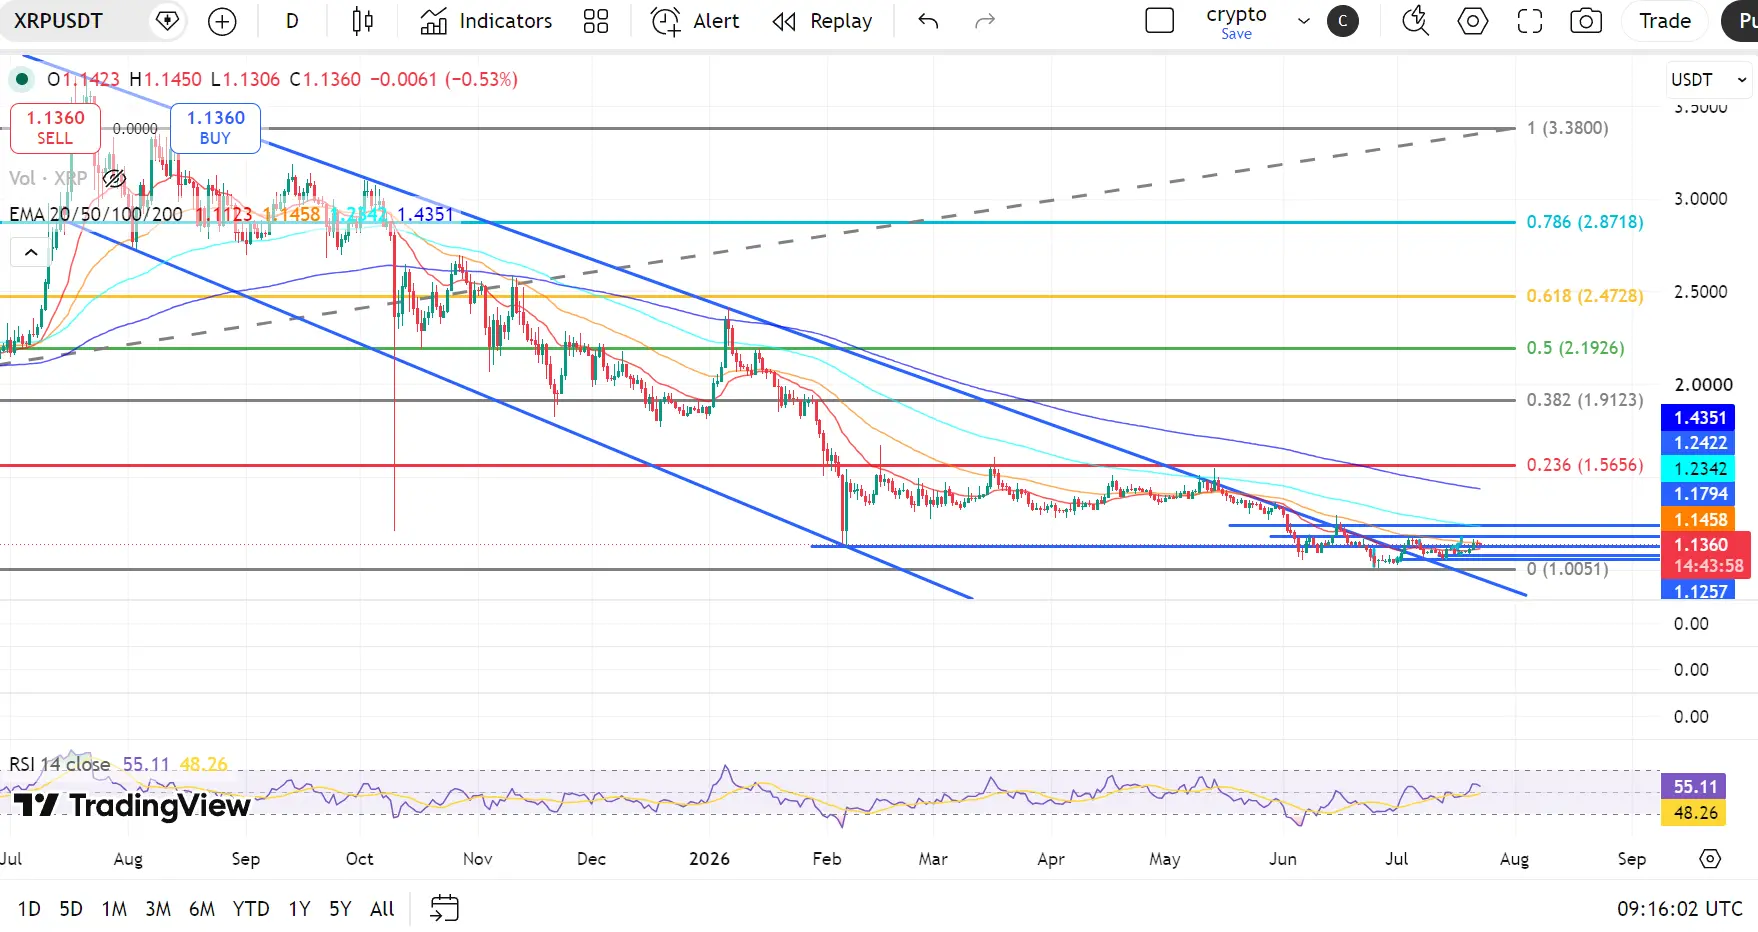Open the Indicators dialog

pyautogui.click(x=486, y=21)
